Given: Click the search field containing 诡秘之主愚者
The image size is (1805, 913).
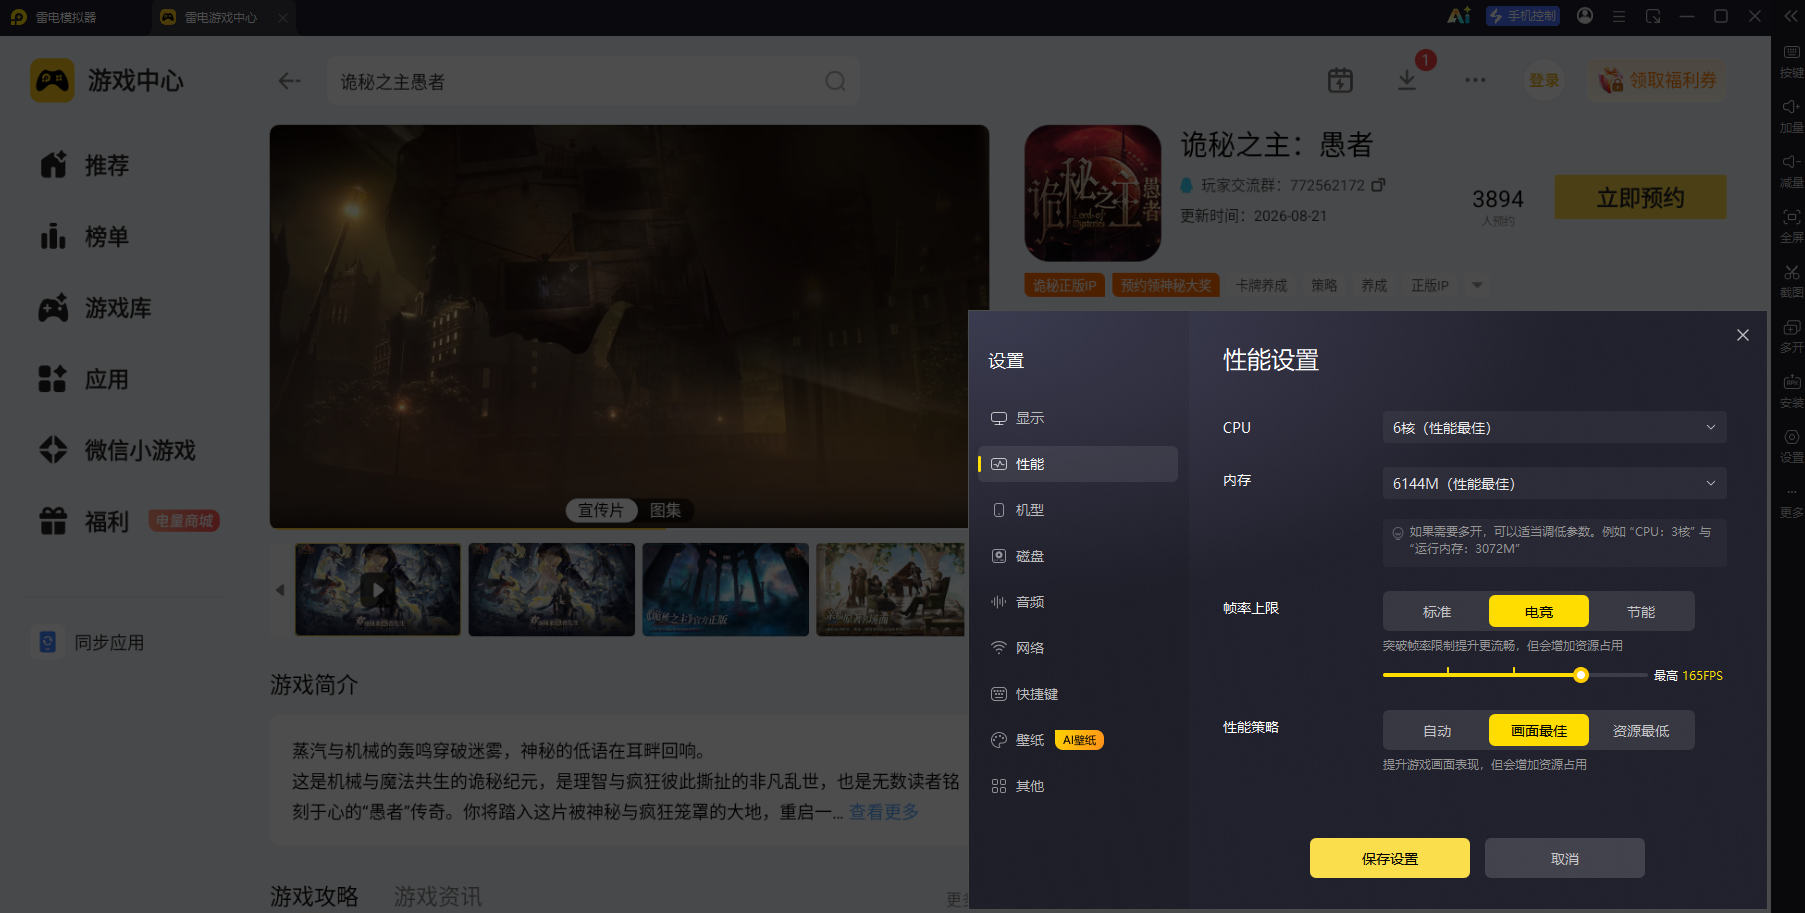Looking at the screenshot, I should [593, 81].
